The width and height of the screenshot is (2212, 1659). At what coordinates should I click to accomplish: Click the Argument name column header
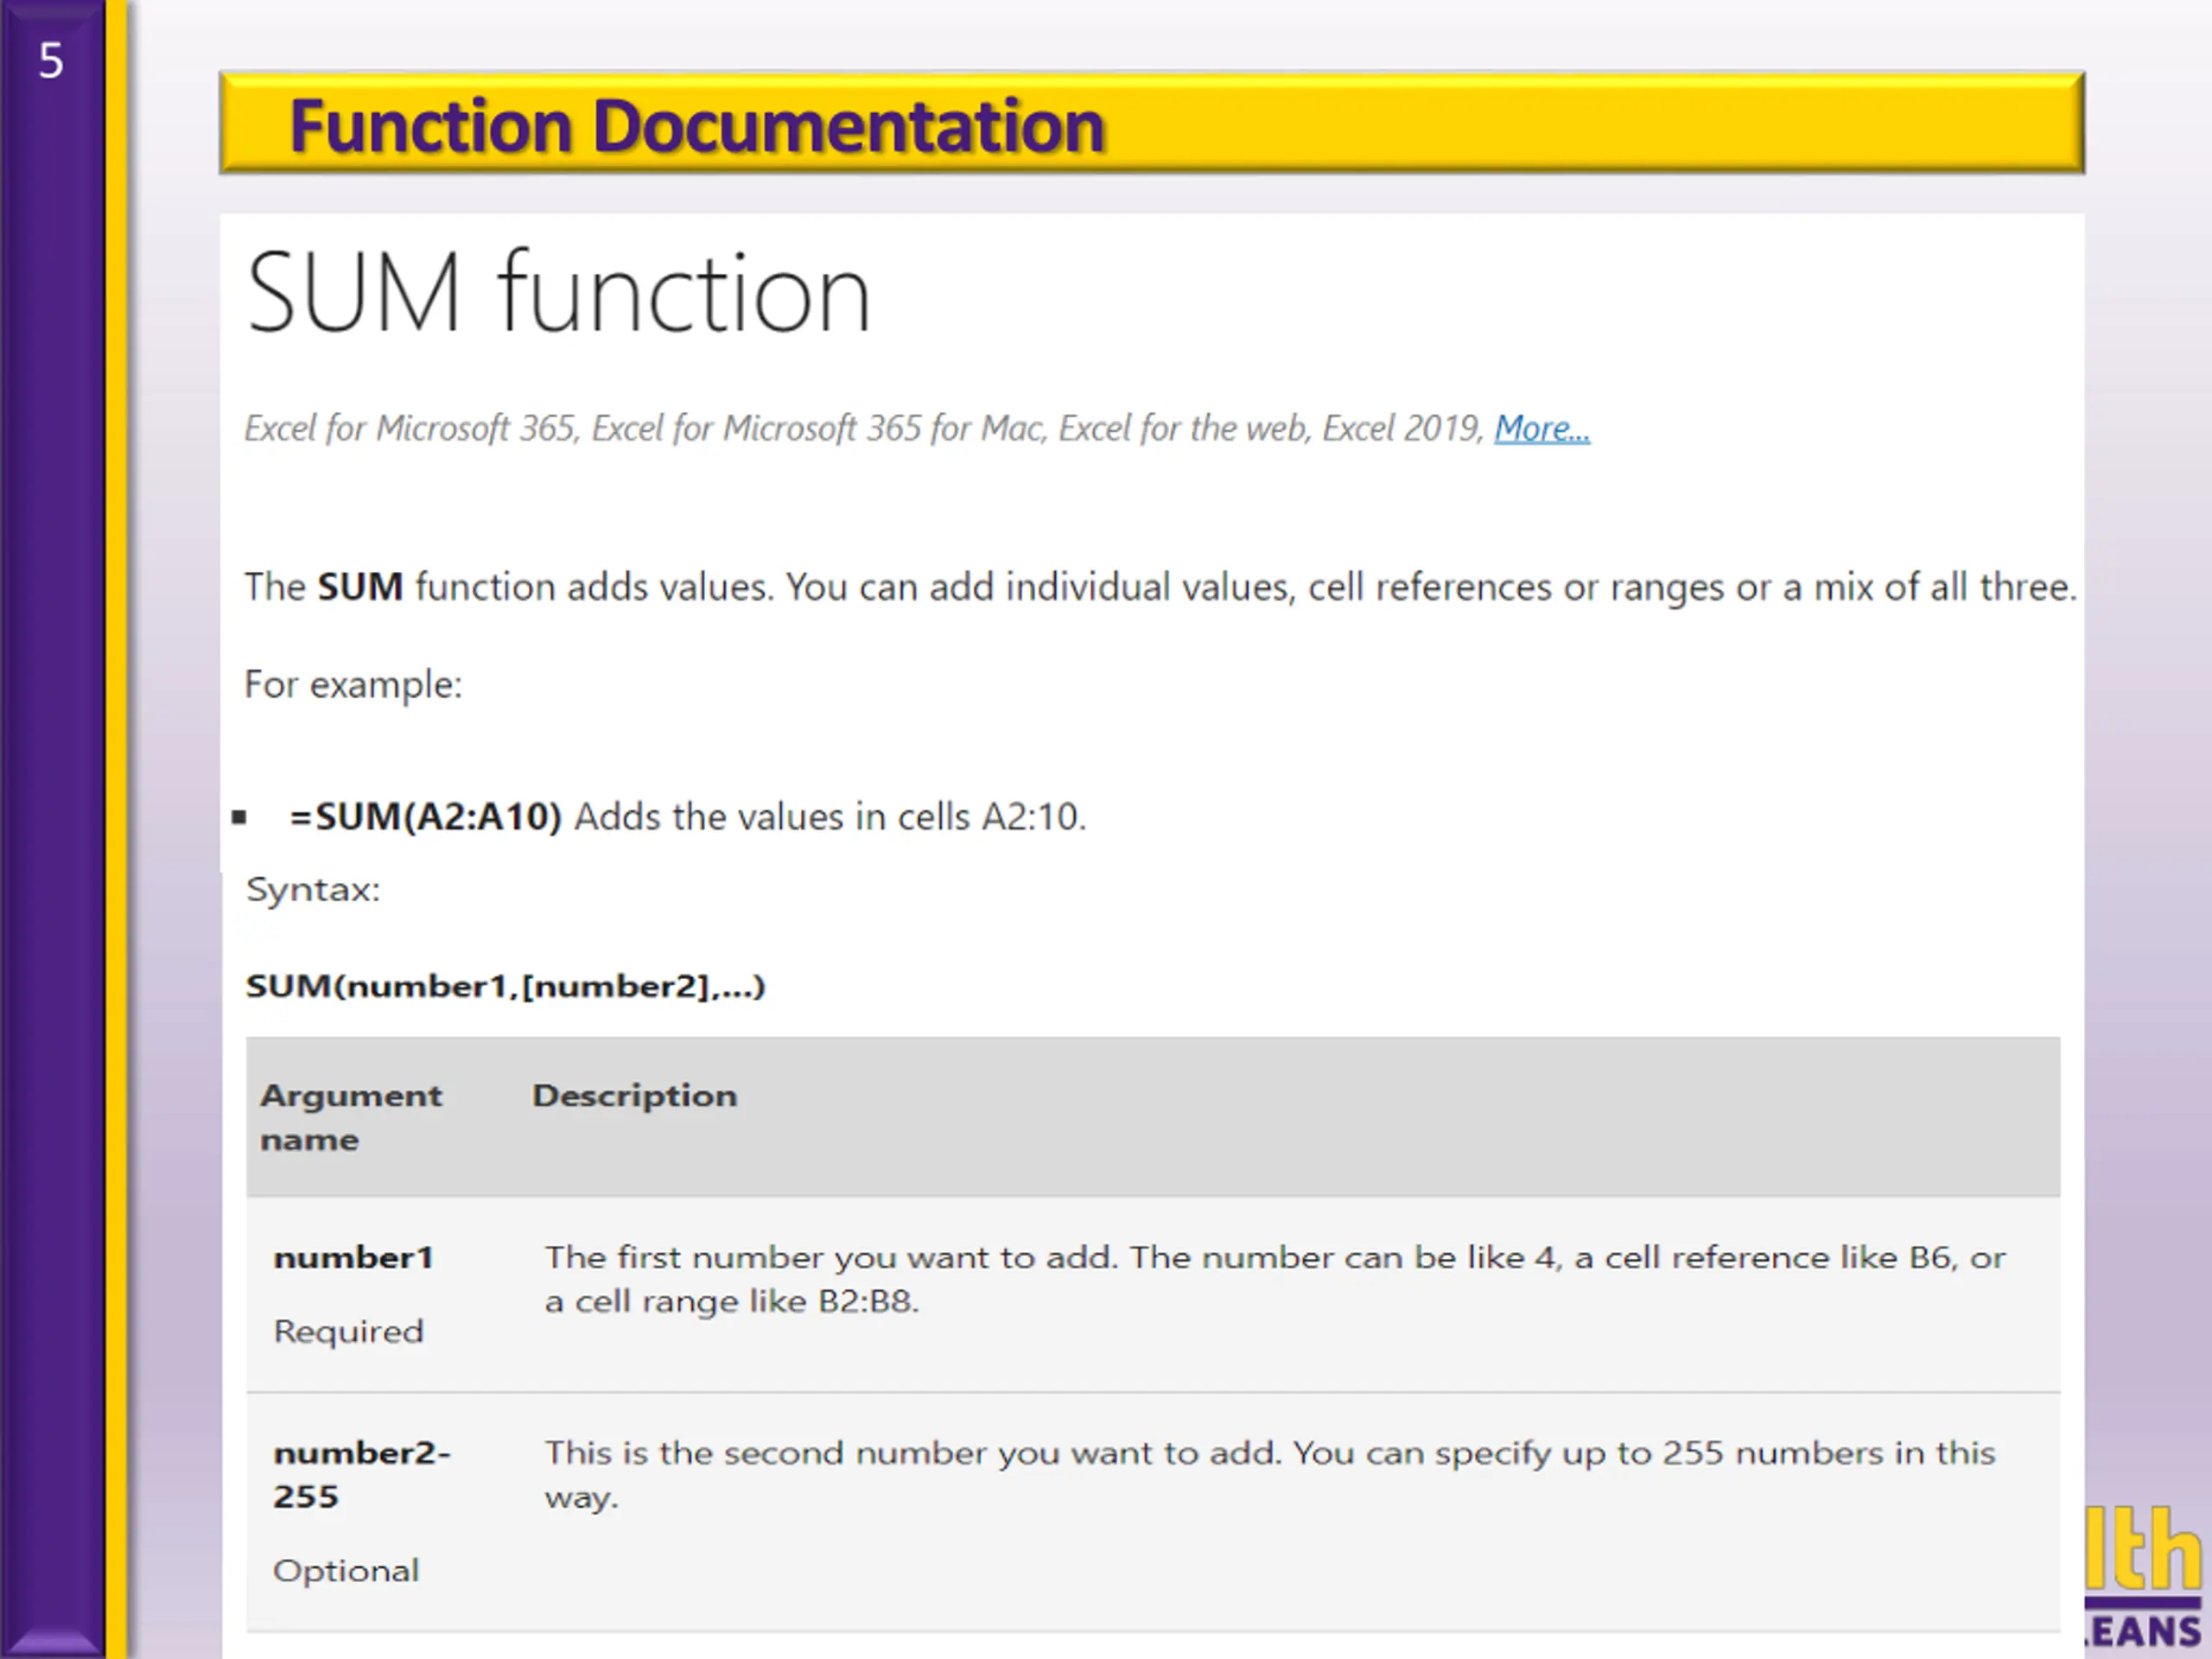pyautogui.click(x=350, y=1117)
